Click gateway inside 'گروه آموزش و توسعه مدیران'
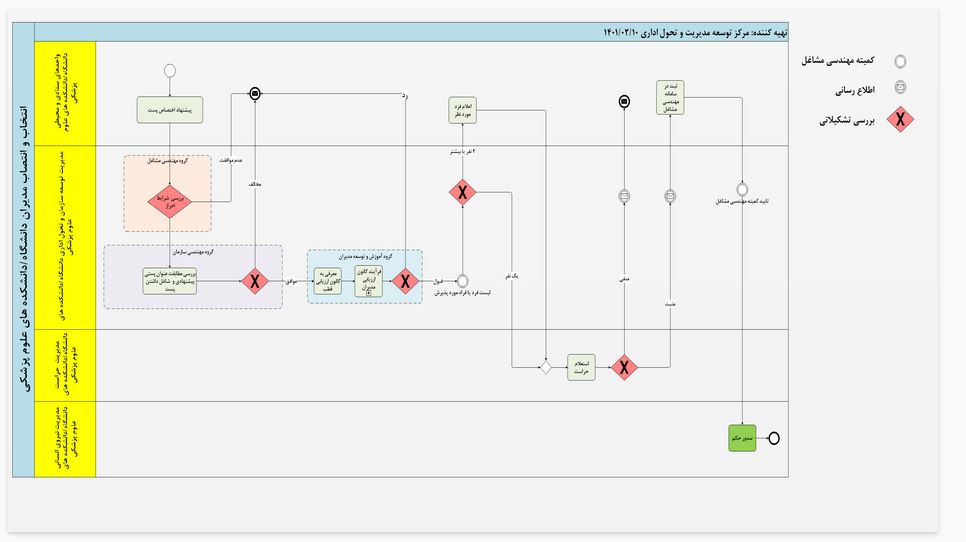The image size is (966, 542). [405, 282]
